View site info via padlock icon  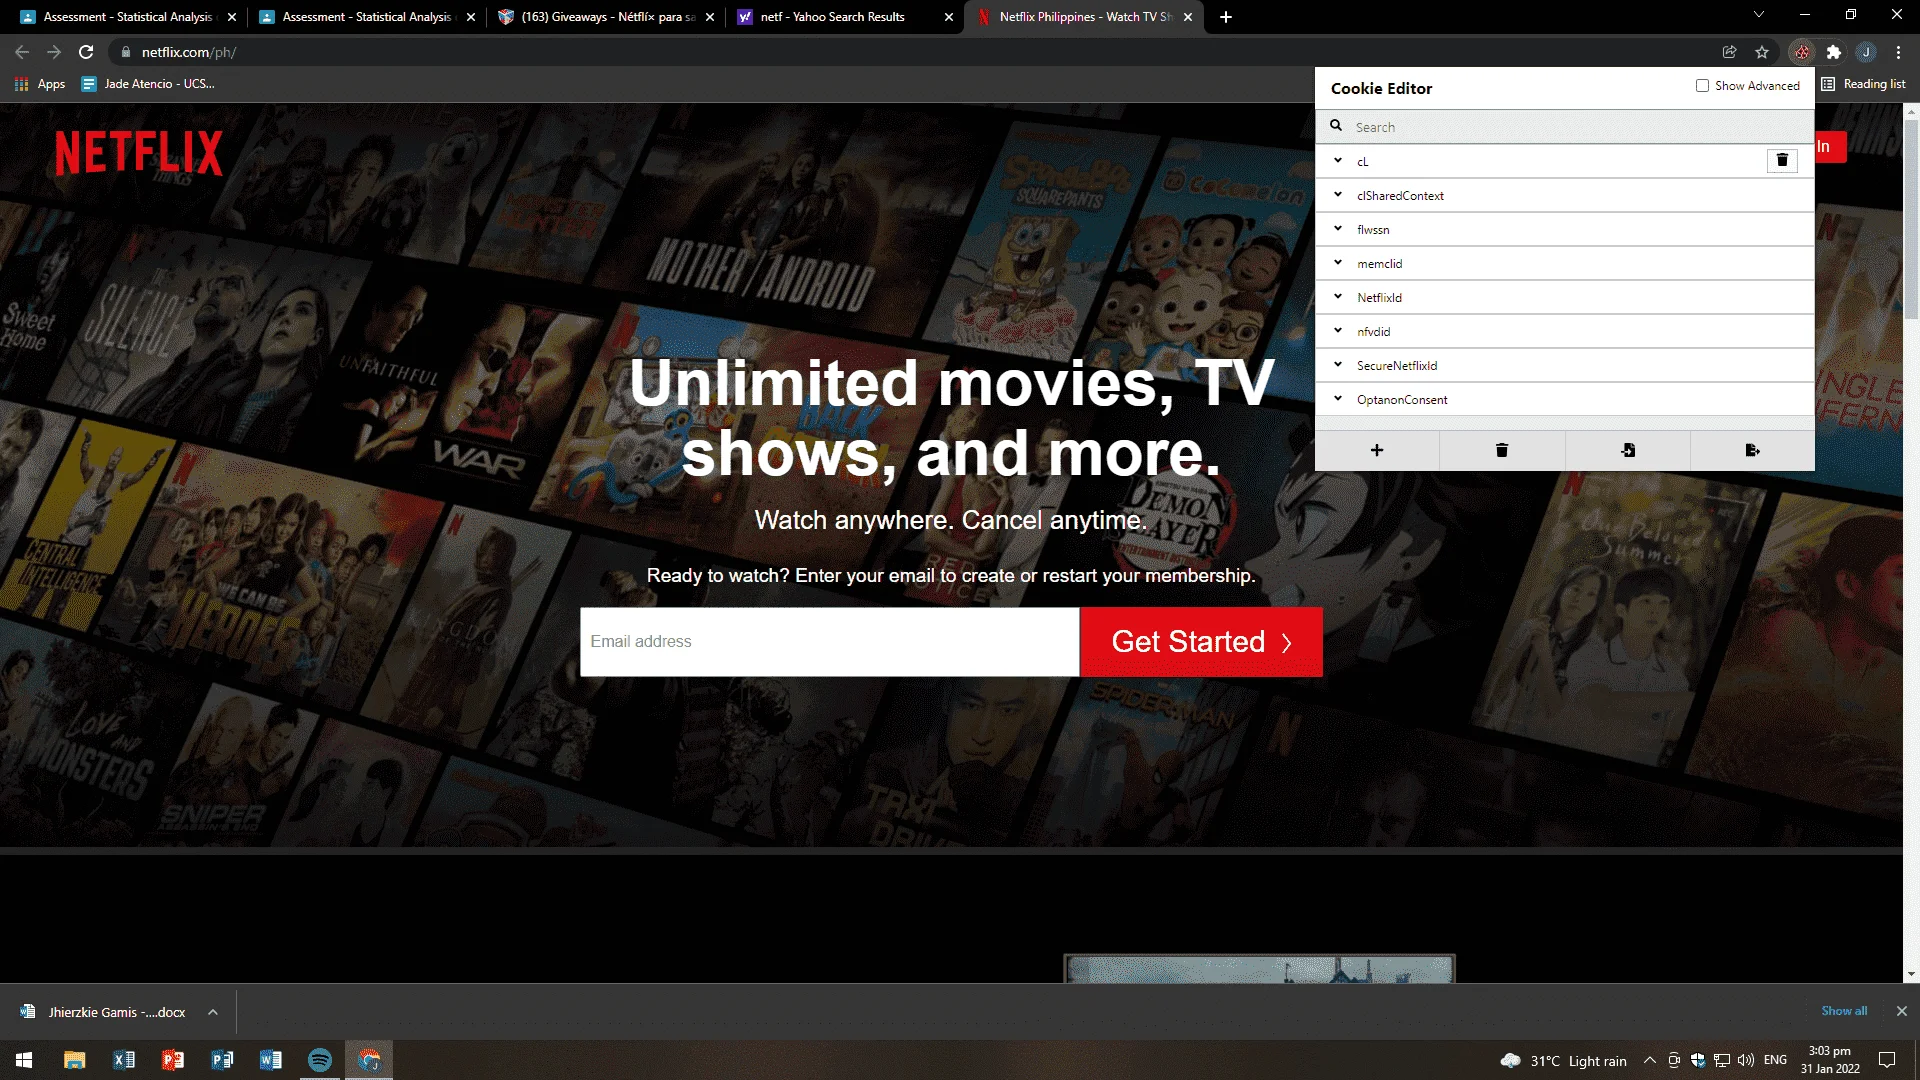[125, 52]
